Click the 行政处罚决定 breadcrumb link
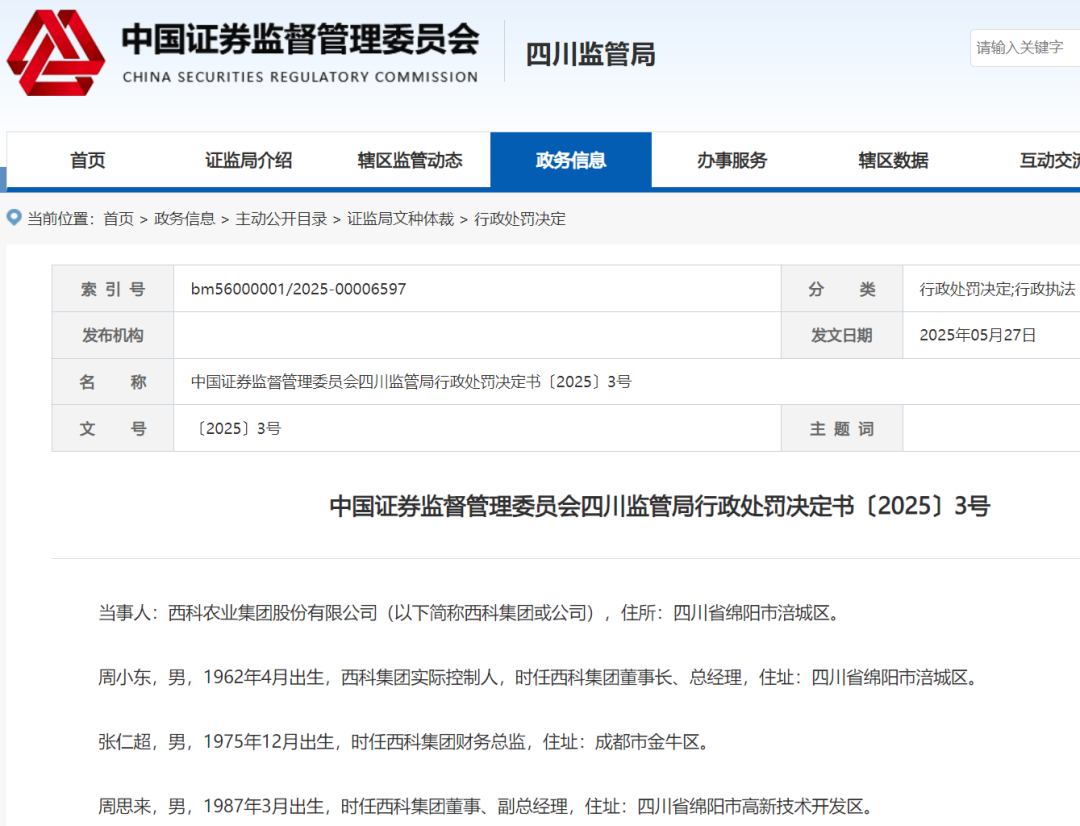 click(517, 219)
